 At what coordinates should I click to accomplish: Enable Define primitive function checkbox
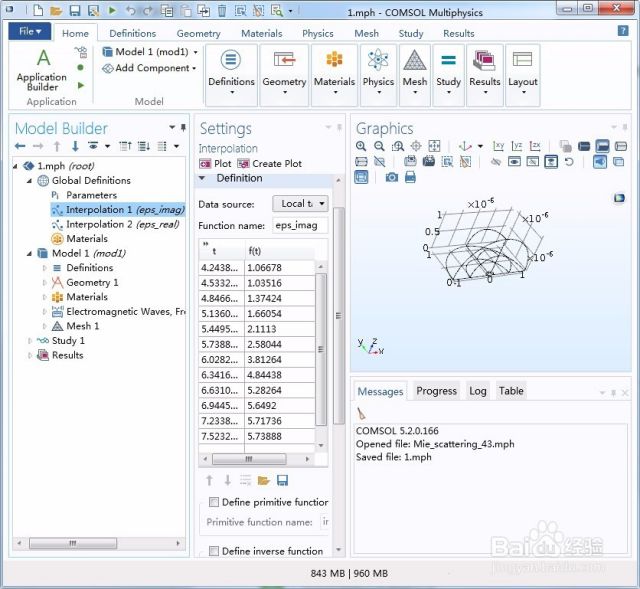point(214,502)
